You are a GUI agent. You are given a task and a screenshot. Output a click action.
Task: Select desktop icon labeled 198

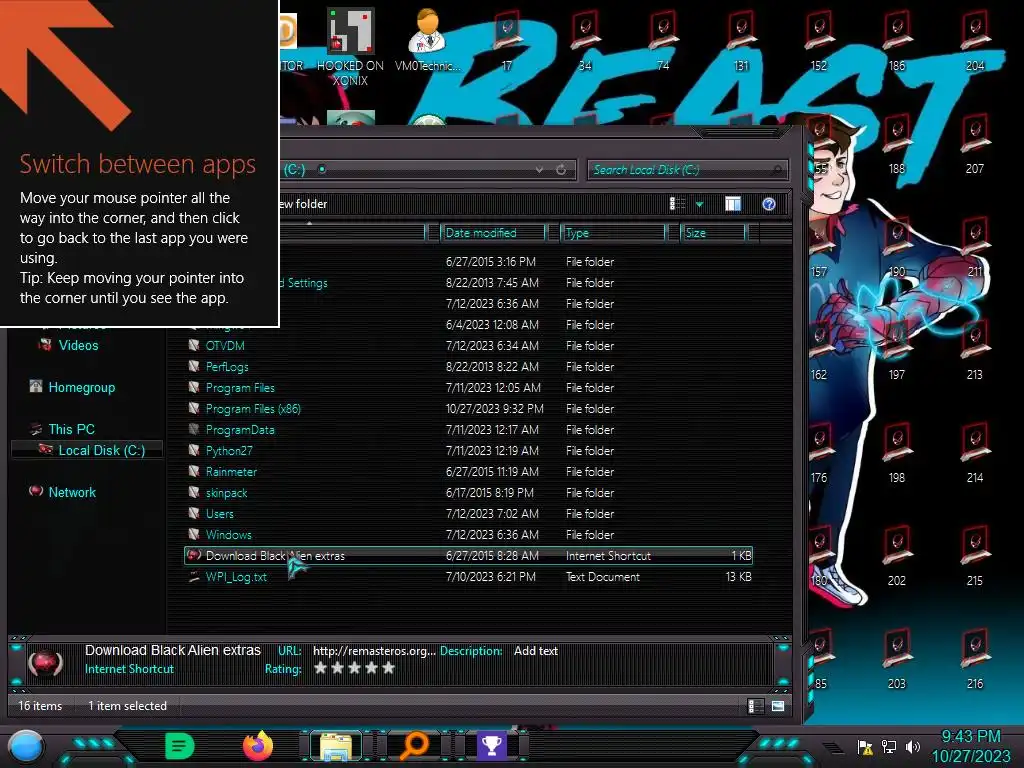tap(897, 453)
